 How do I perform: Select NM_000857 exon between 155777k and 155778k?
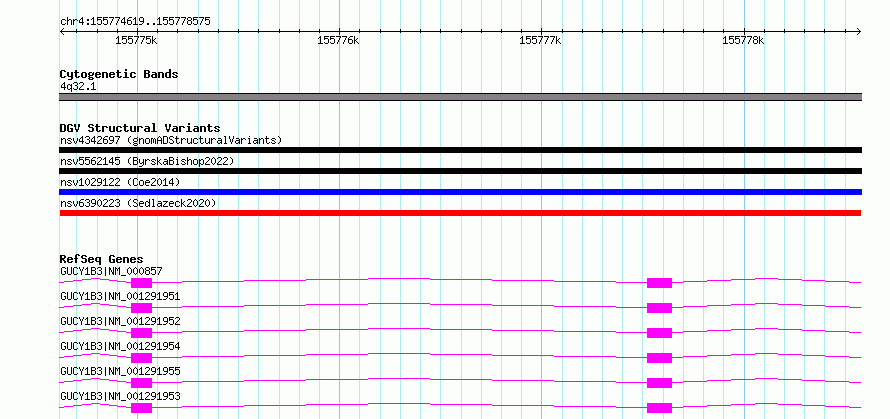tap(660, 283)
